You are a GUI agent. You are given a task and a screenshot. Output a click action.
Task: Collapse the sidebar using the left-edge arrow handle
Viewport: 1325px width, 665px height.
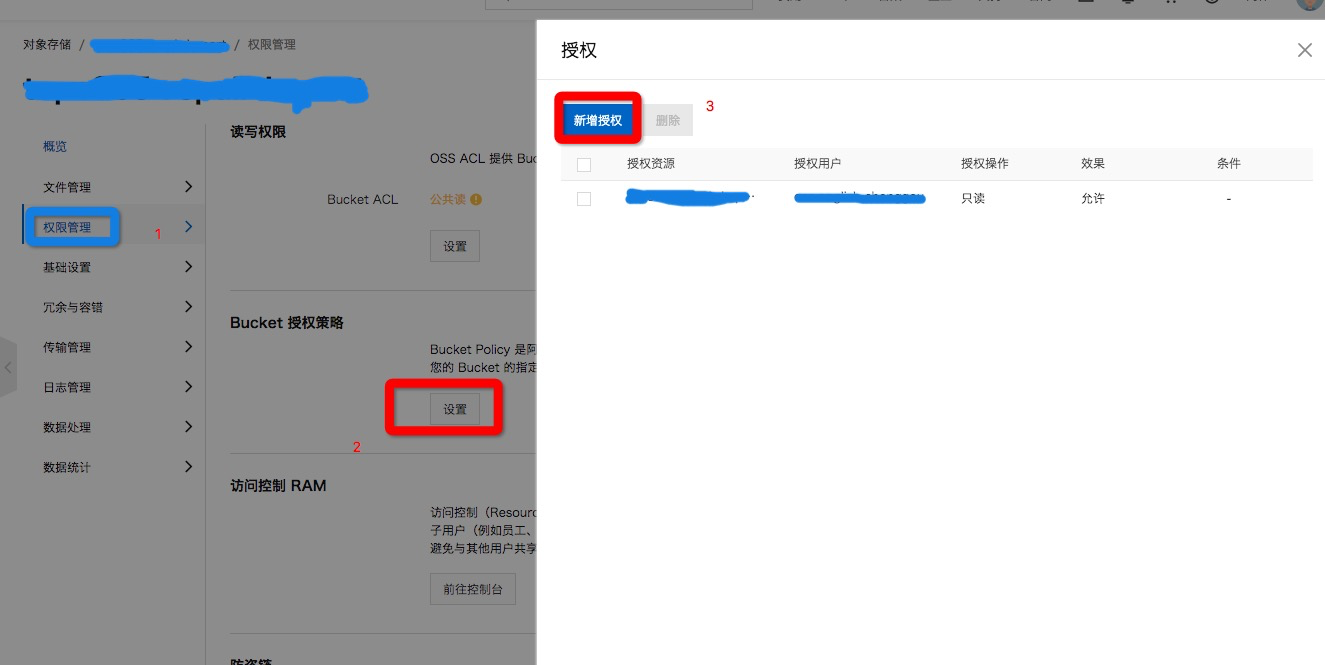8,368
